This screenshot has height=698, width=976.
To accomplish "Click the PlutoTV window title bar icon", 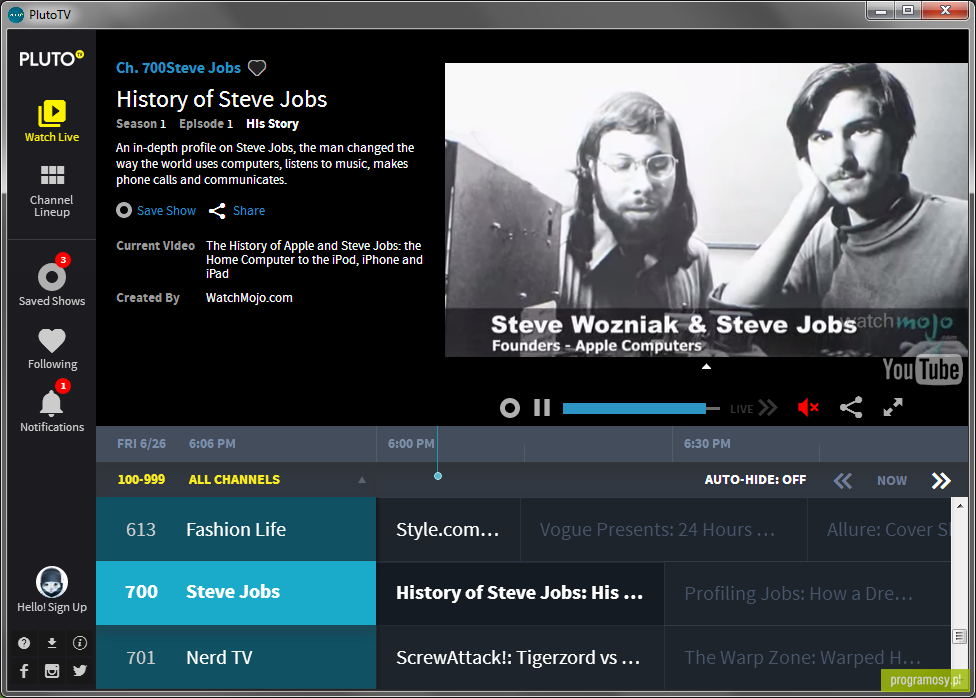I will tap(16, 14).
